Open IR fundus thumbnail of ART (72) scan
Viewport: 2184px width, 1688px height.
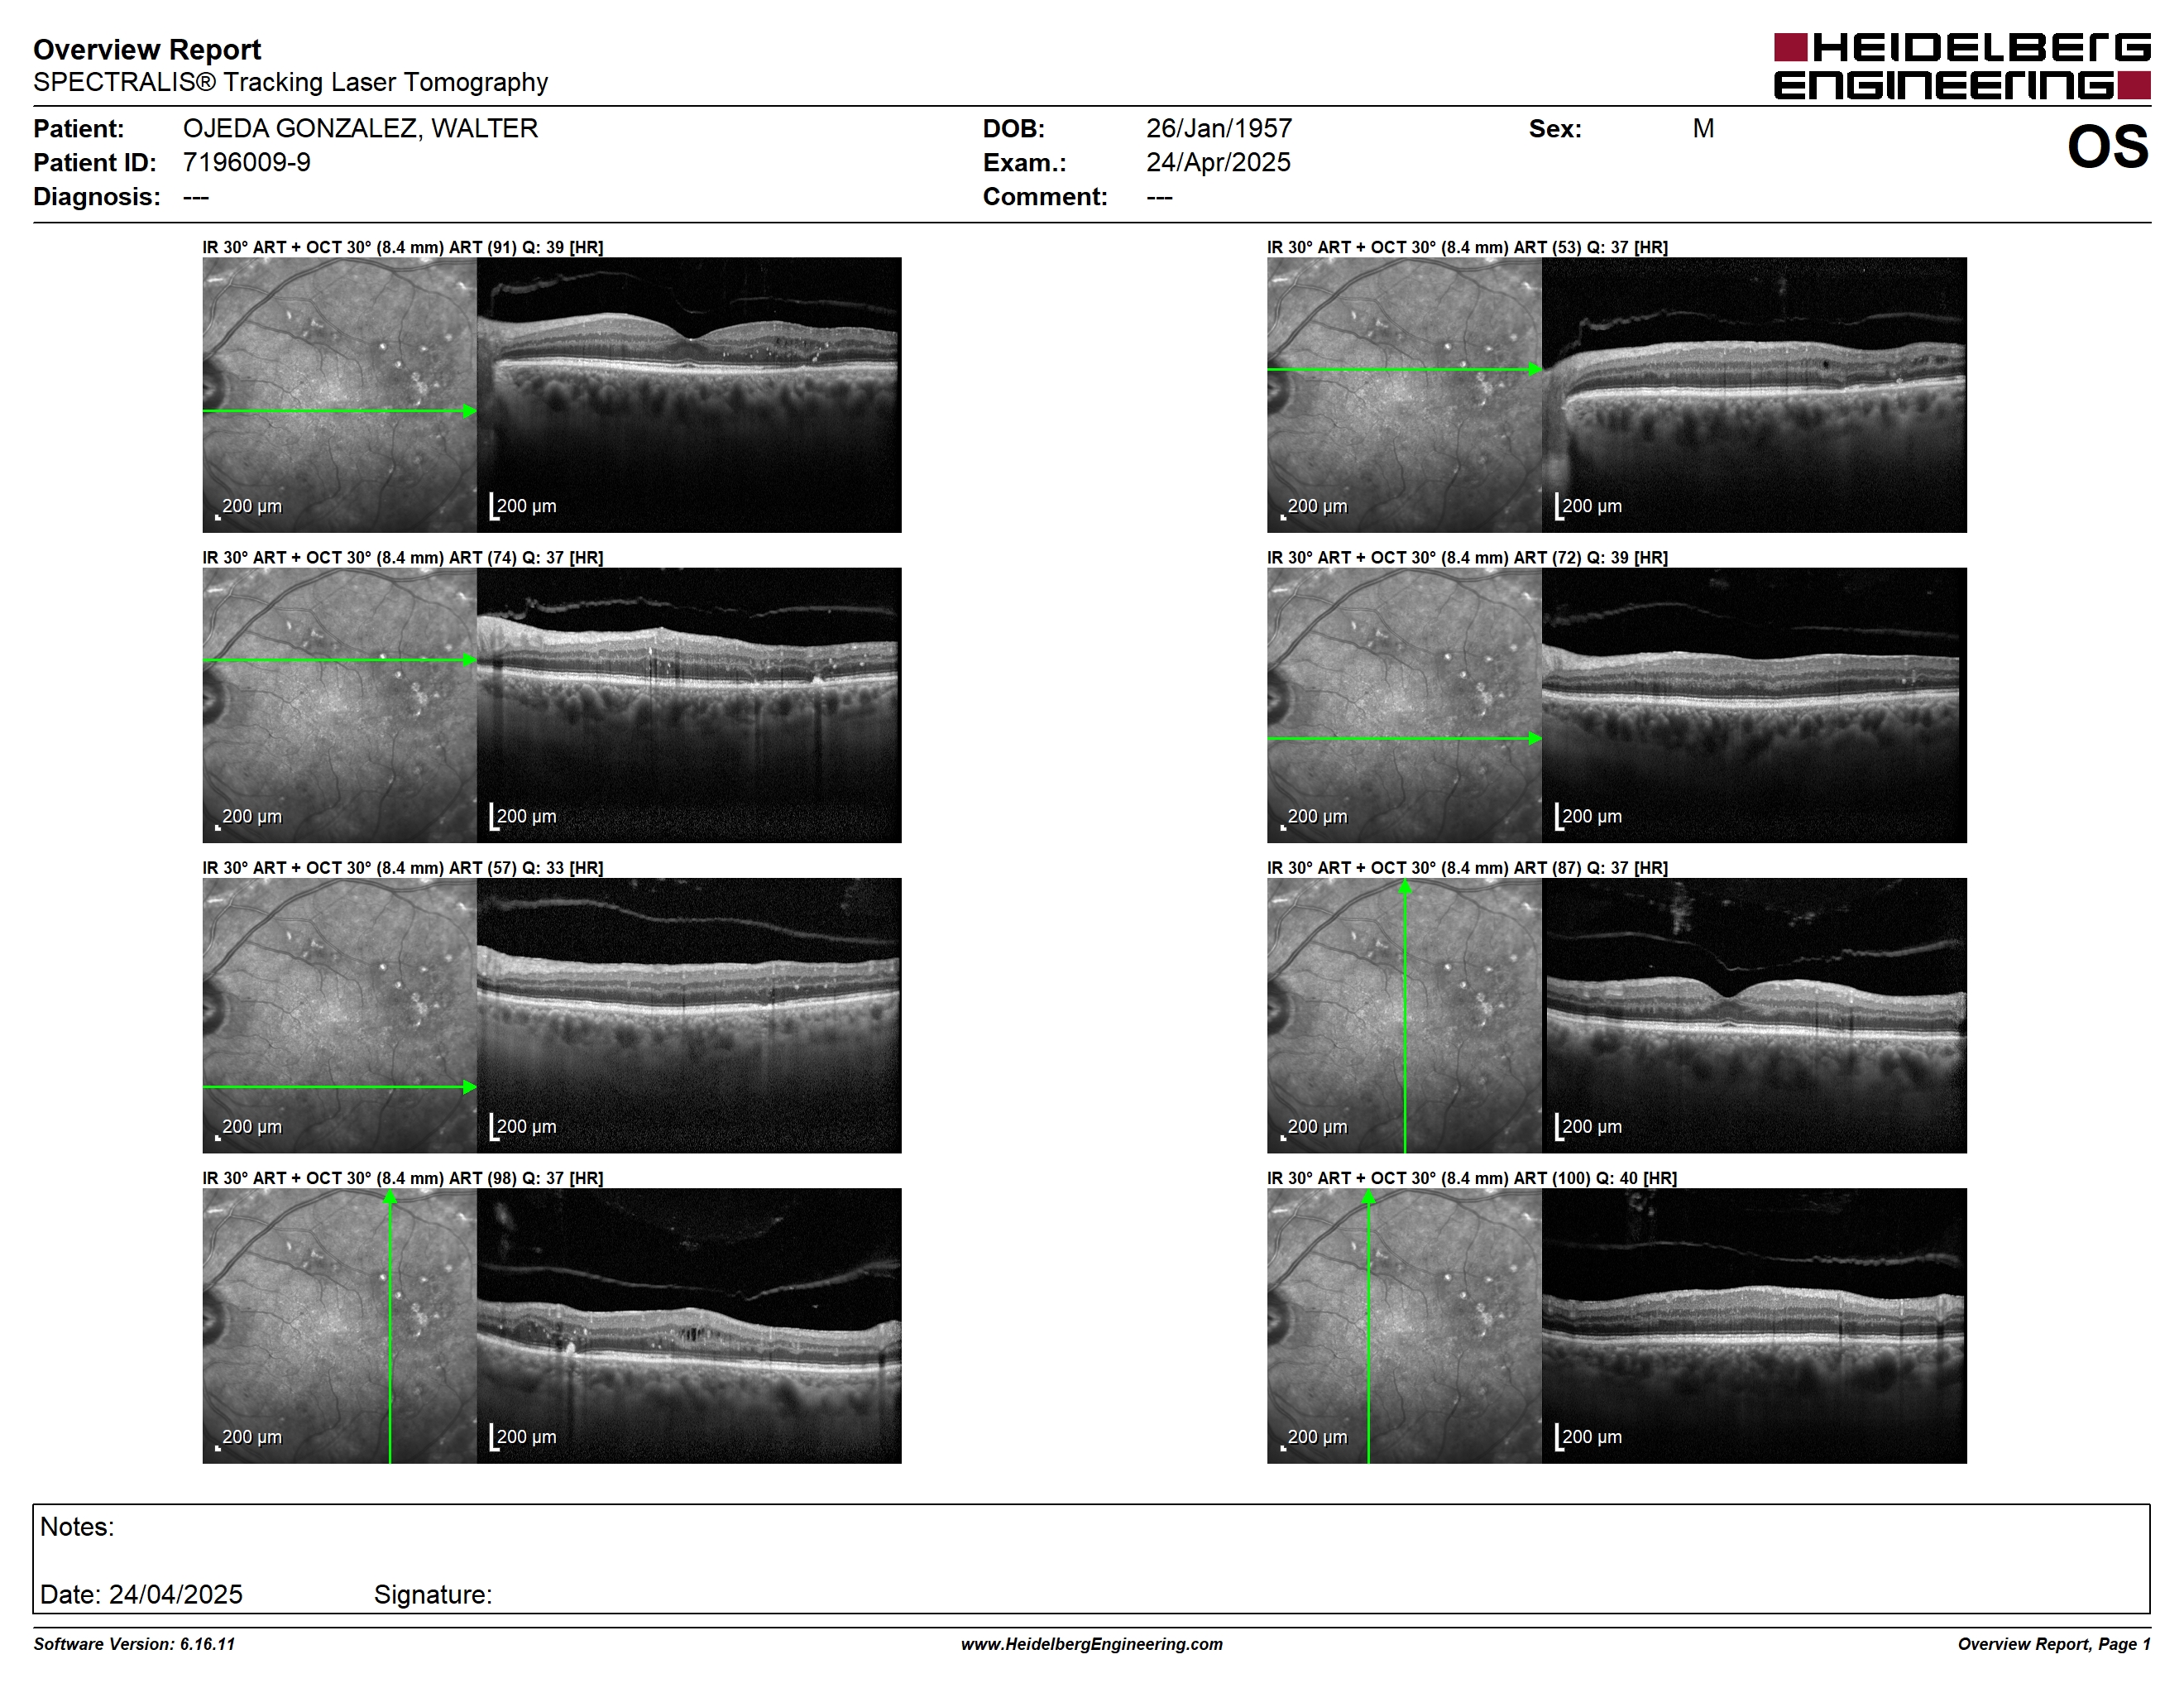pos(1404,705)
